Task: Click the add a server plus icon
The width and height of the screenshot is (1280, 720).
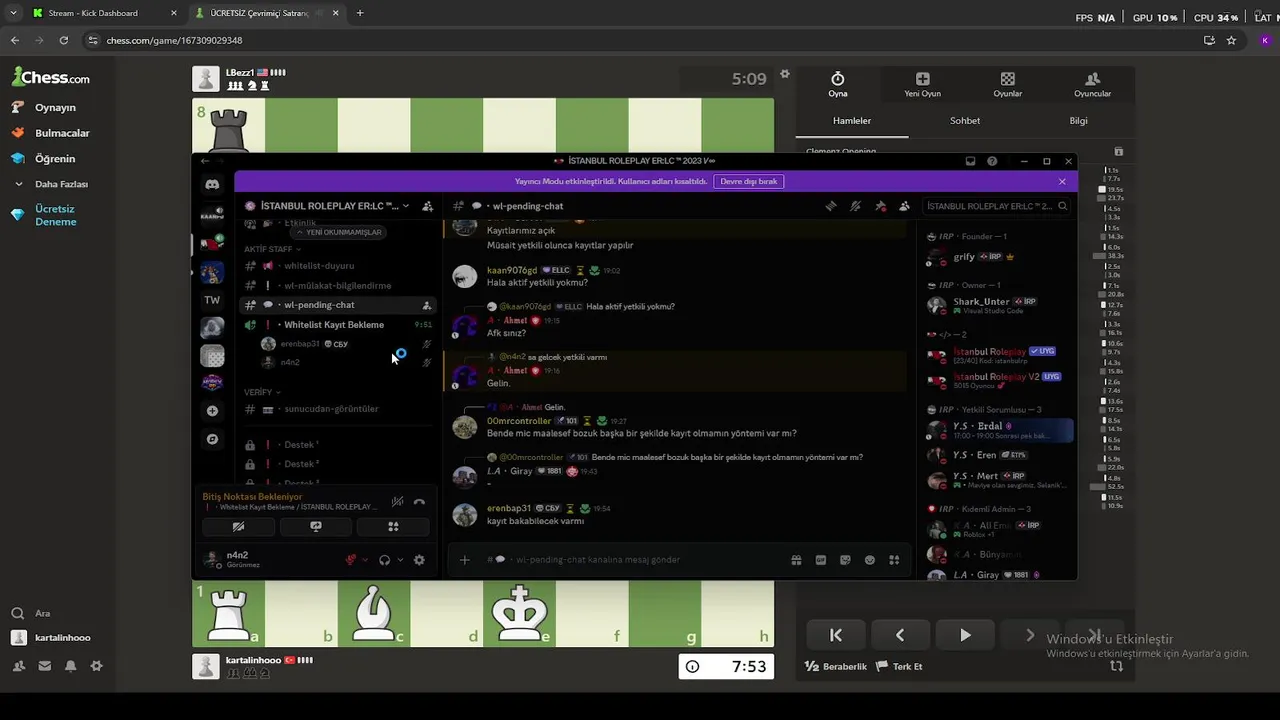Action: (212, 411)
